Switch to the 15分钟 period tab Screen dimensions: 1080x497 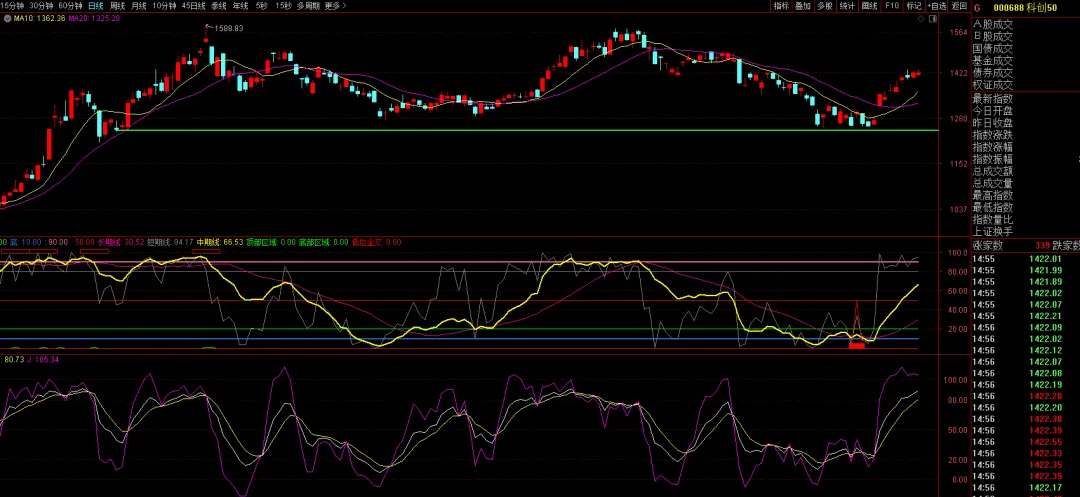click(x=11, y=6)
